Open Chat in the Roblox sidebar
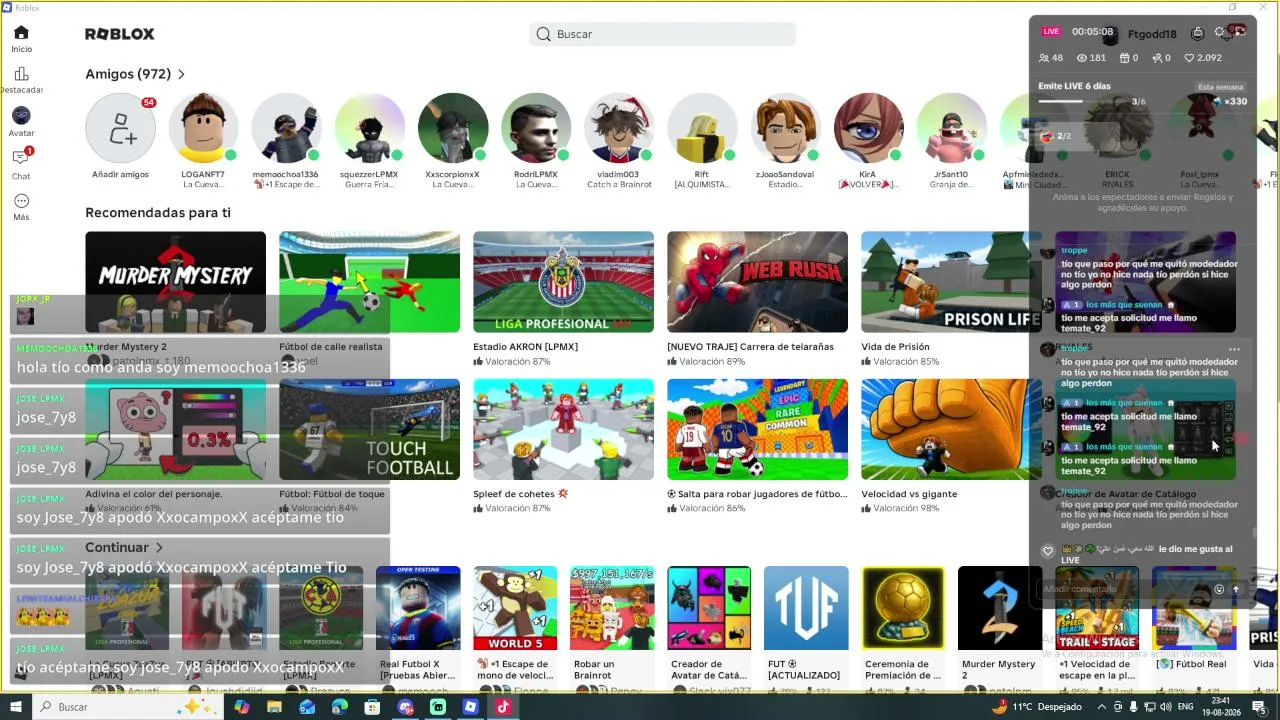Screen dimensions: 1280x720 point(21,163)
